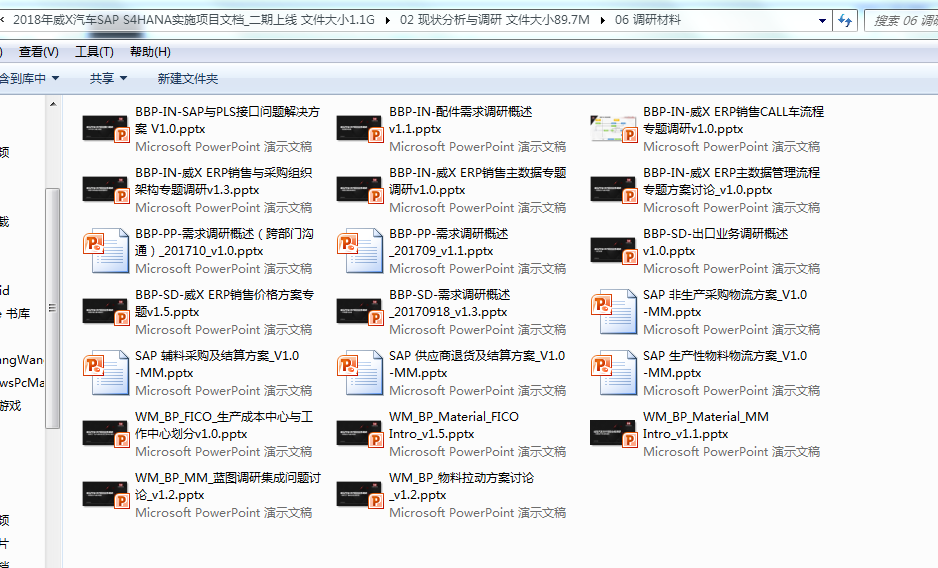Open the 帮助(H) menu
Viewport: 938px width, 568px height.
pos(150,52)
